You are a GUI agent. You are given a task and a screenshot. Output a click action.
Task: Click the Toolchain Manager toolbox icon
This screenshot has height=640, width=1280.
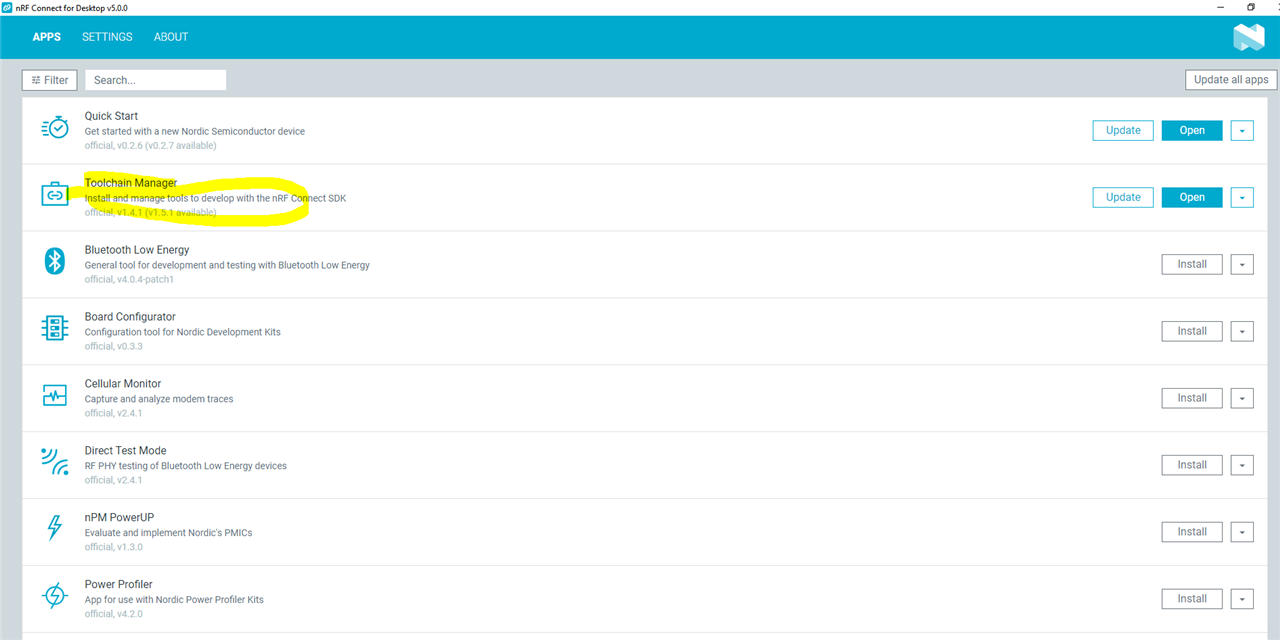click(x=54, y=195)
